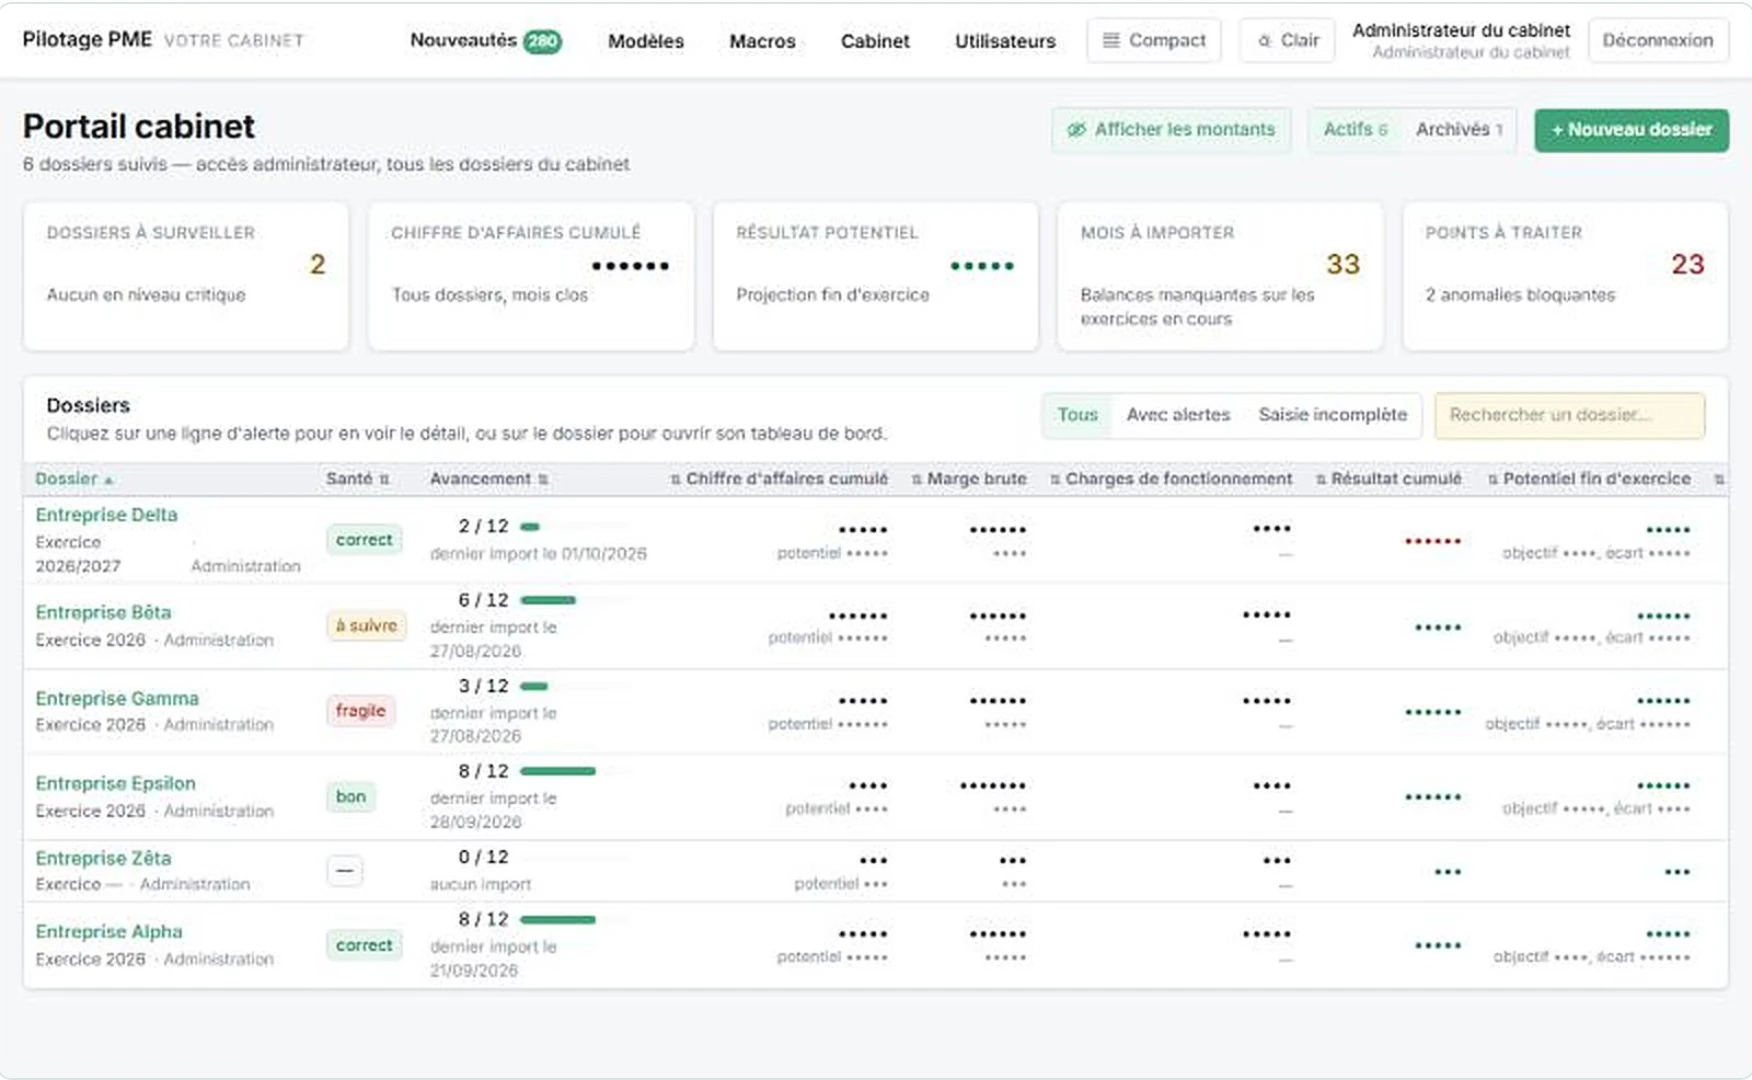The image size is (1752, 1080).
Task: Click sort icon beside Résultat cumulé header
Action: (1321, 480)
